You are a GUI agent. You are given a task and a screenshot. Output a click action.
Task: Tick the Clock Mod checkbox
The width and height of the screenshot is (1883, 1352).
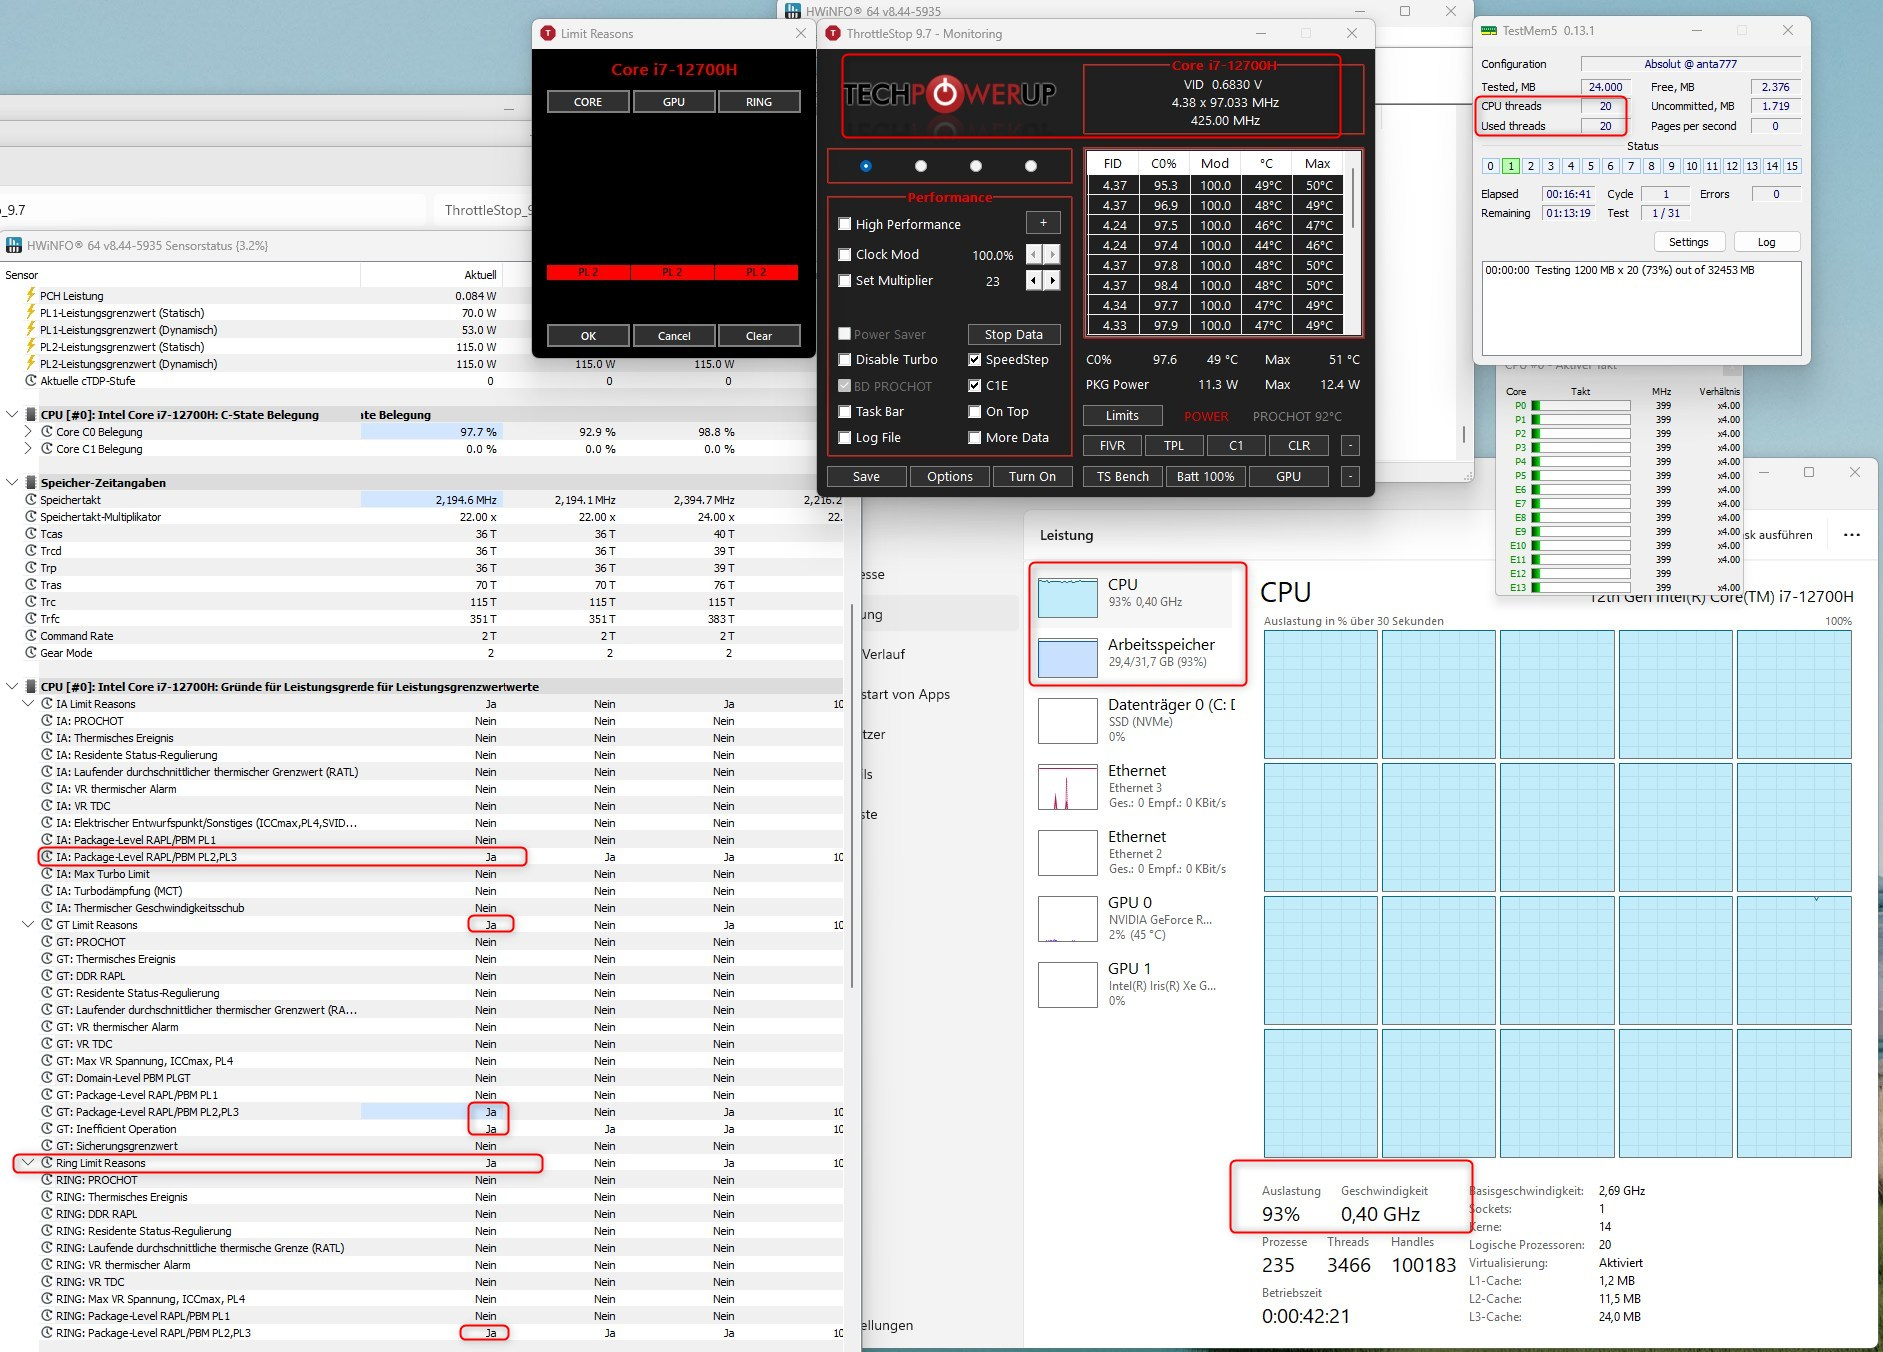(x=845, y=254)
